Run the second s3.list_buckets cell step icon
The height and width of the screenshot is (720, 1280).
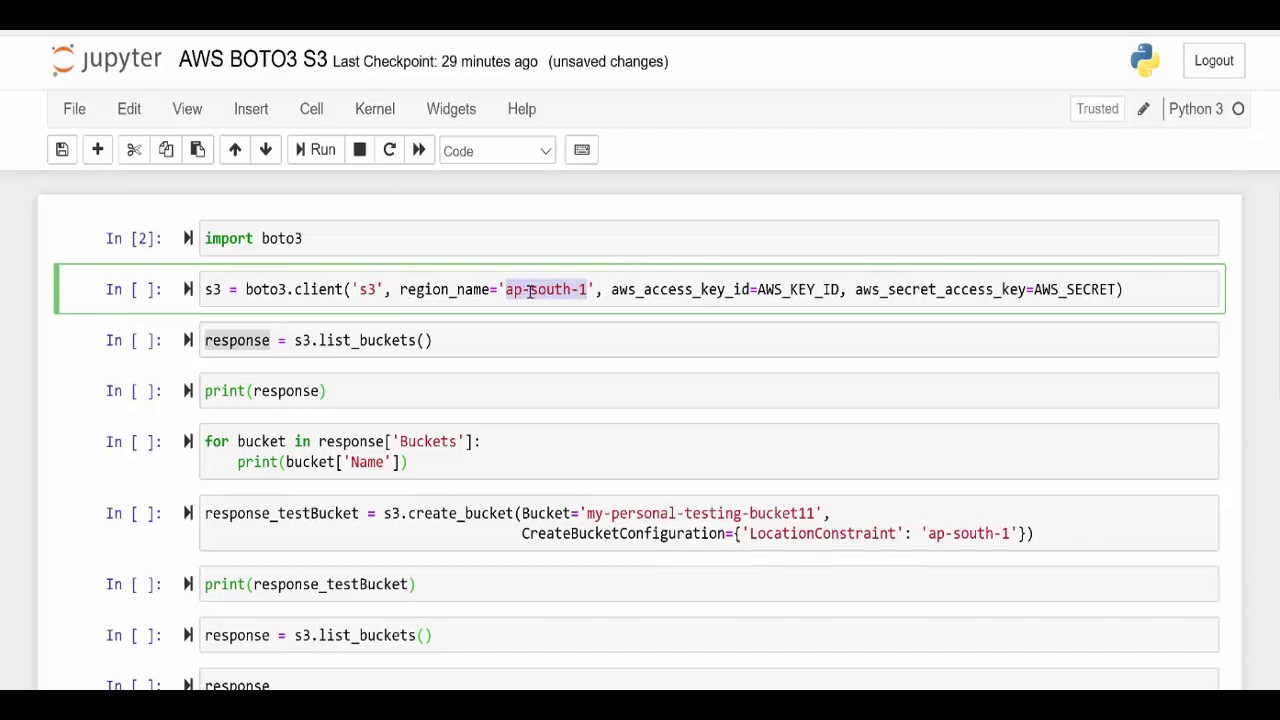click(188, 635)
